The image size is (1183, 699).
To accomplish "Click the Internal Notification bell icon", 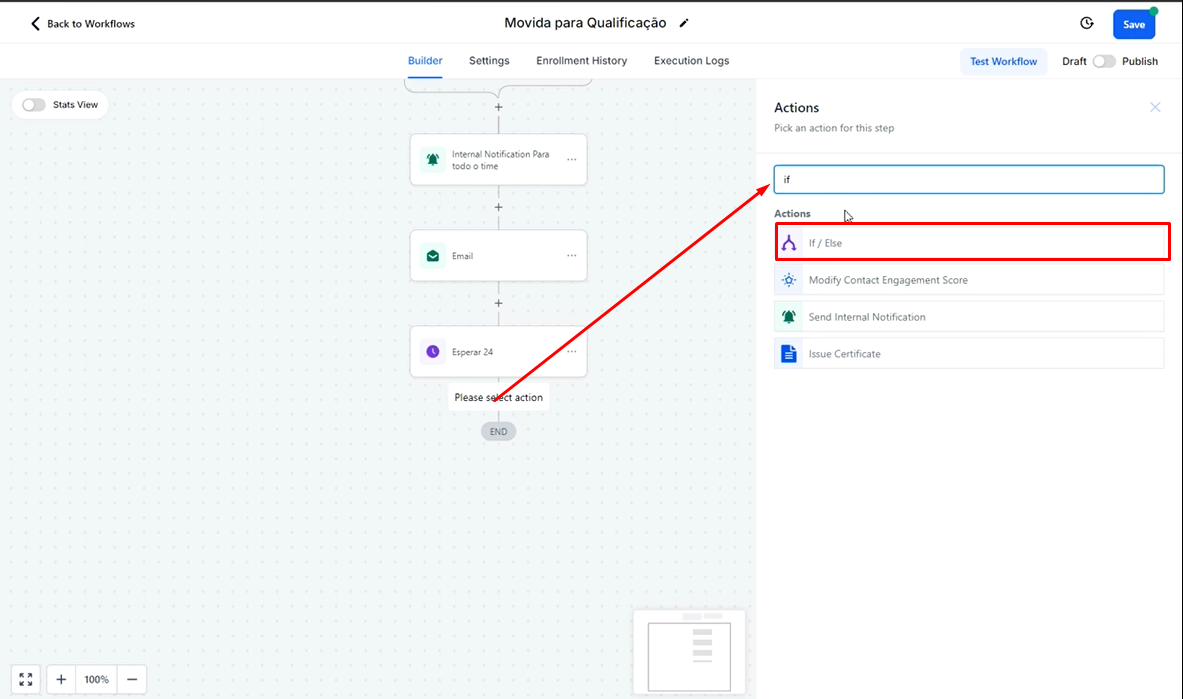I will click(x=432, y=160).
